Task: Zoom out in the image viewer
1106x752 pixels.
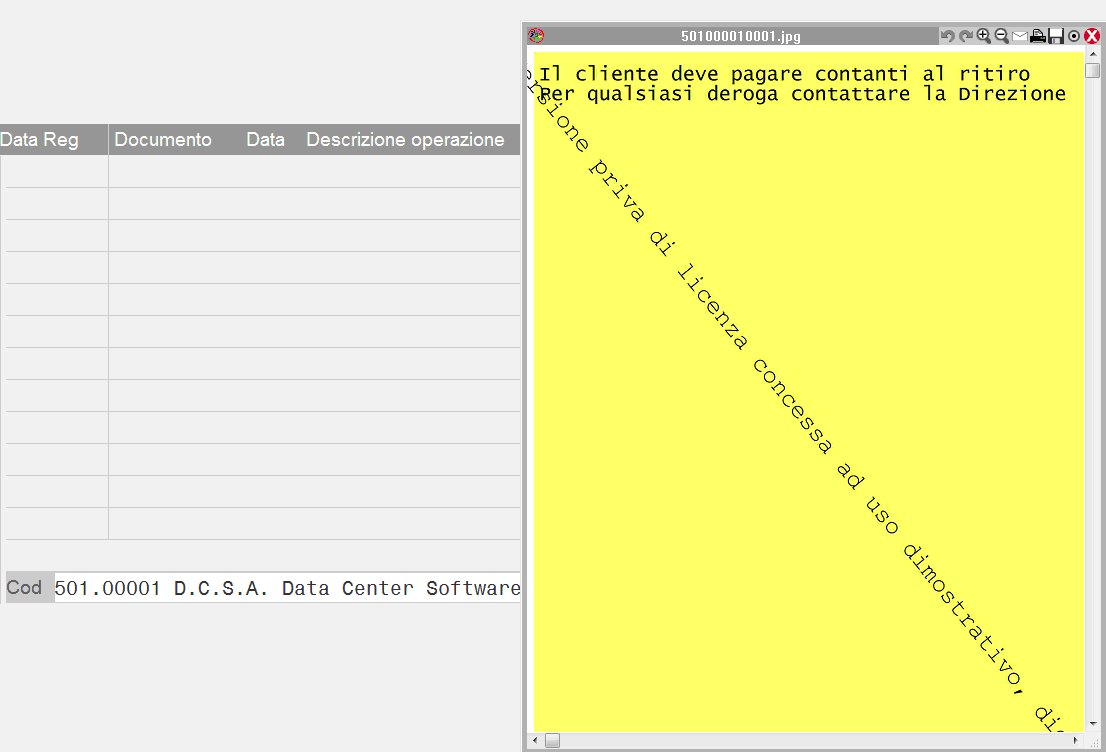Action: [x=1001, y=36]
